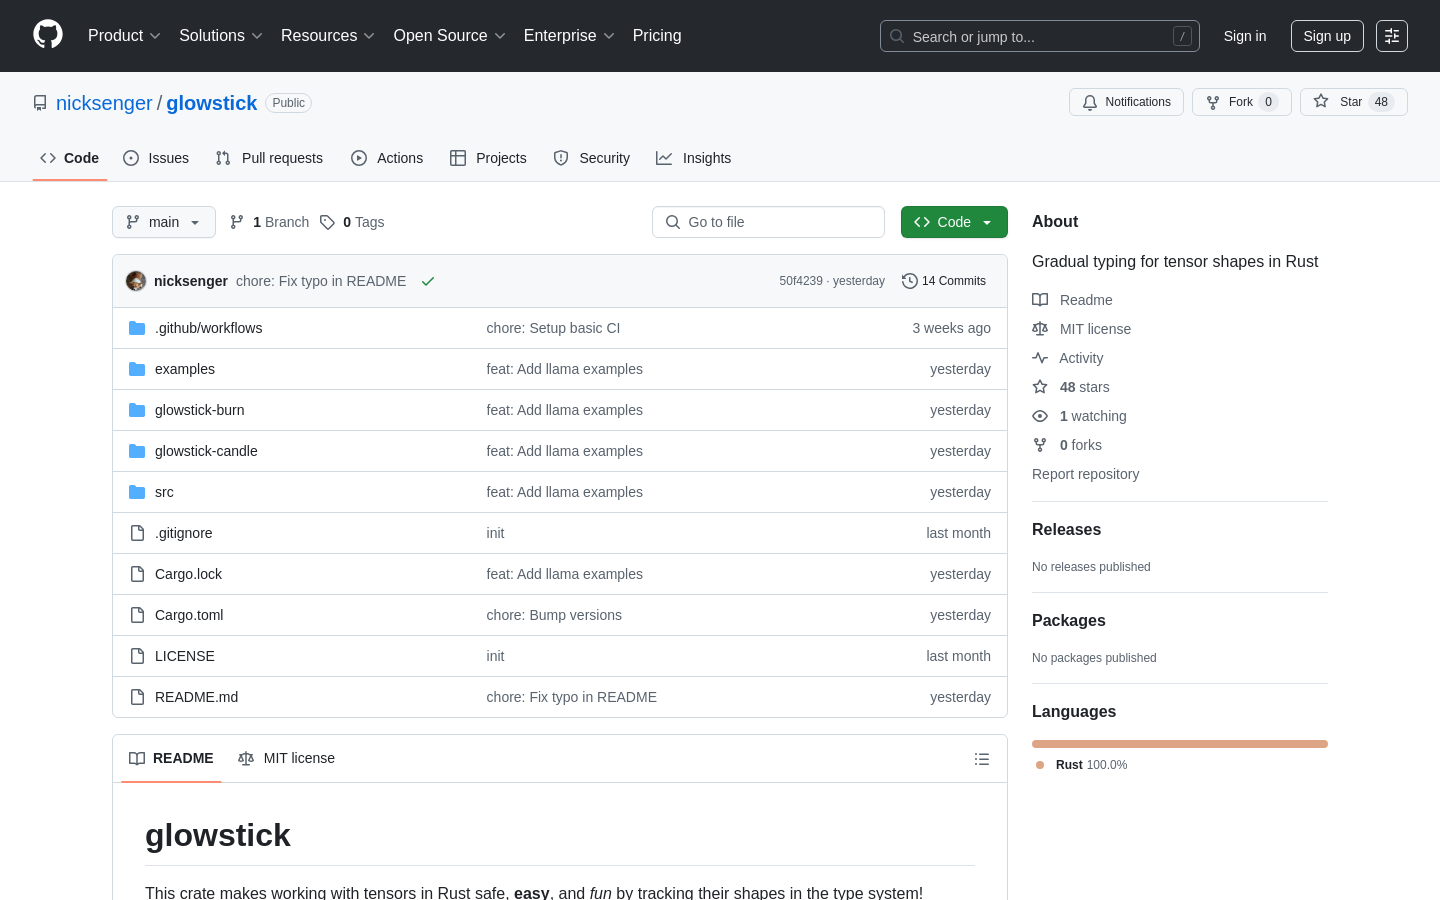The height and width of the screenshot is (900, 1440).
Task: Focus the Search or jump to field
Action: (1040, 36)
